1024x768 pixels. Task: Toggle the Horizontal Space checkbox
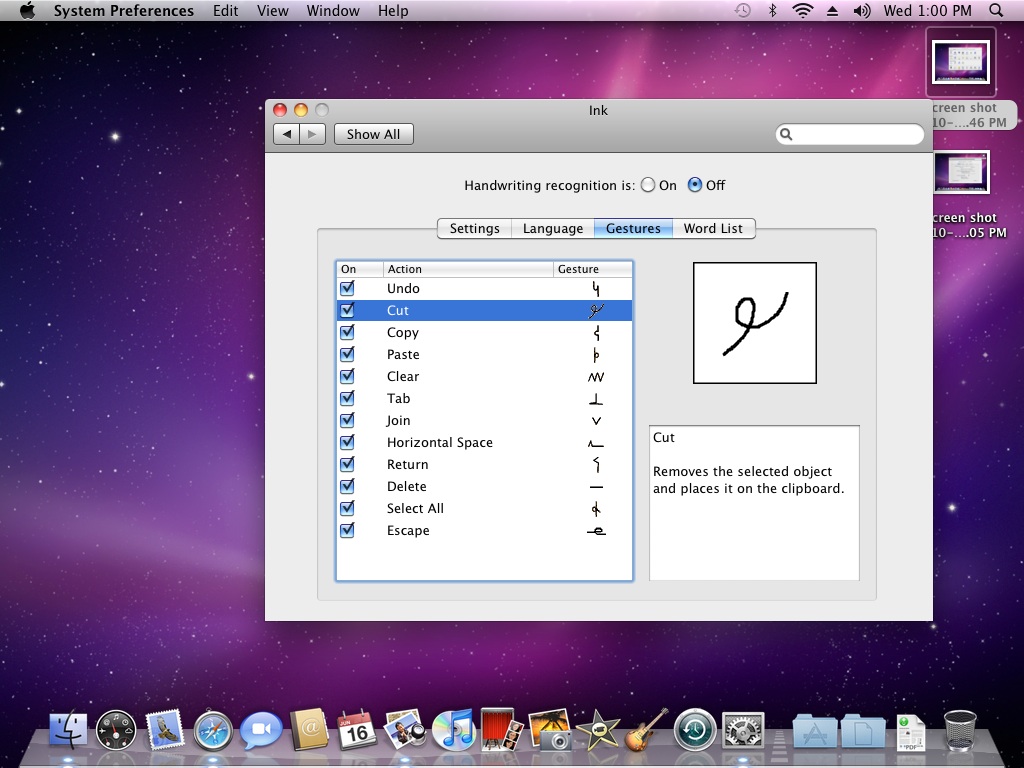347,442
